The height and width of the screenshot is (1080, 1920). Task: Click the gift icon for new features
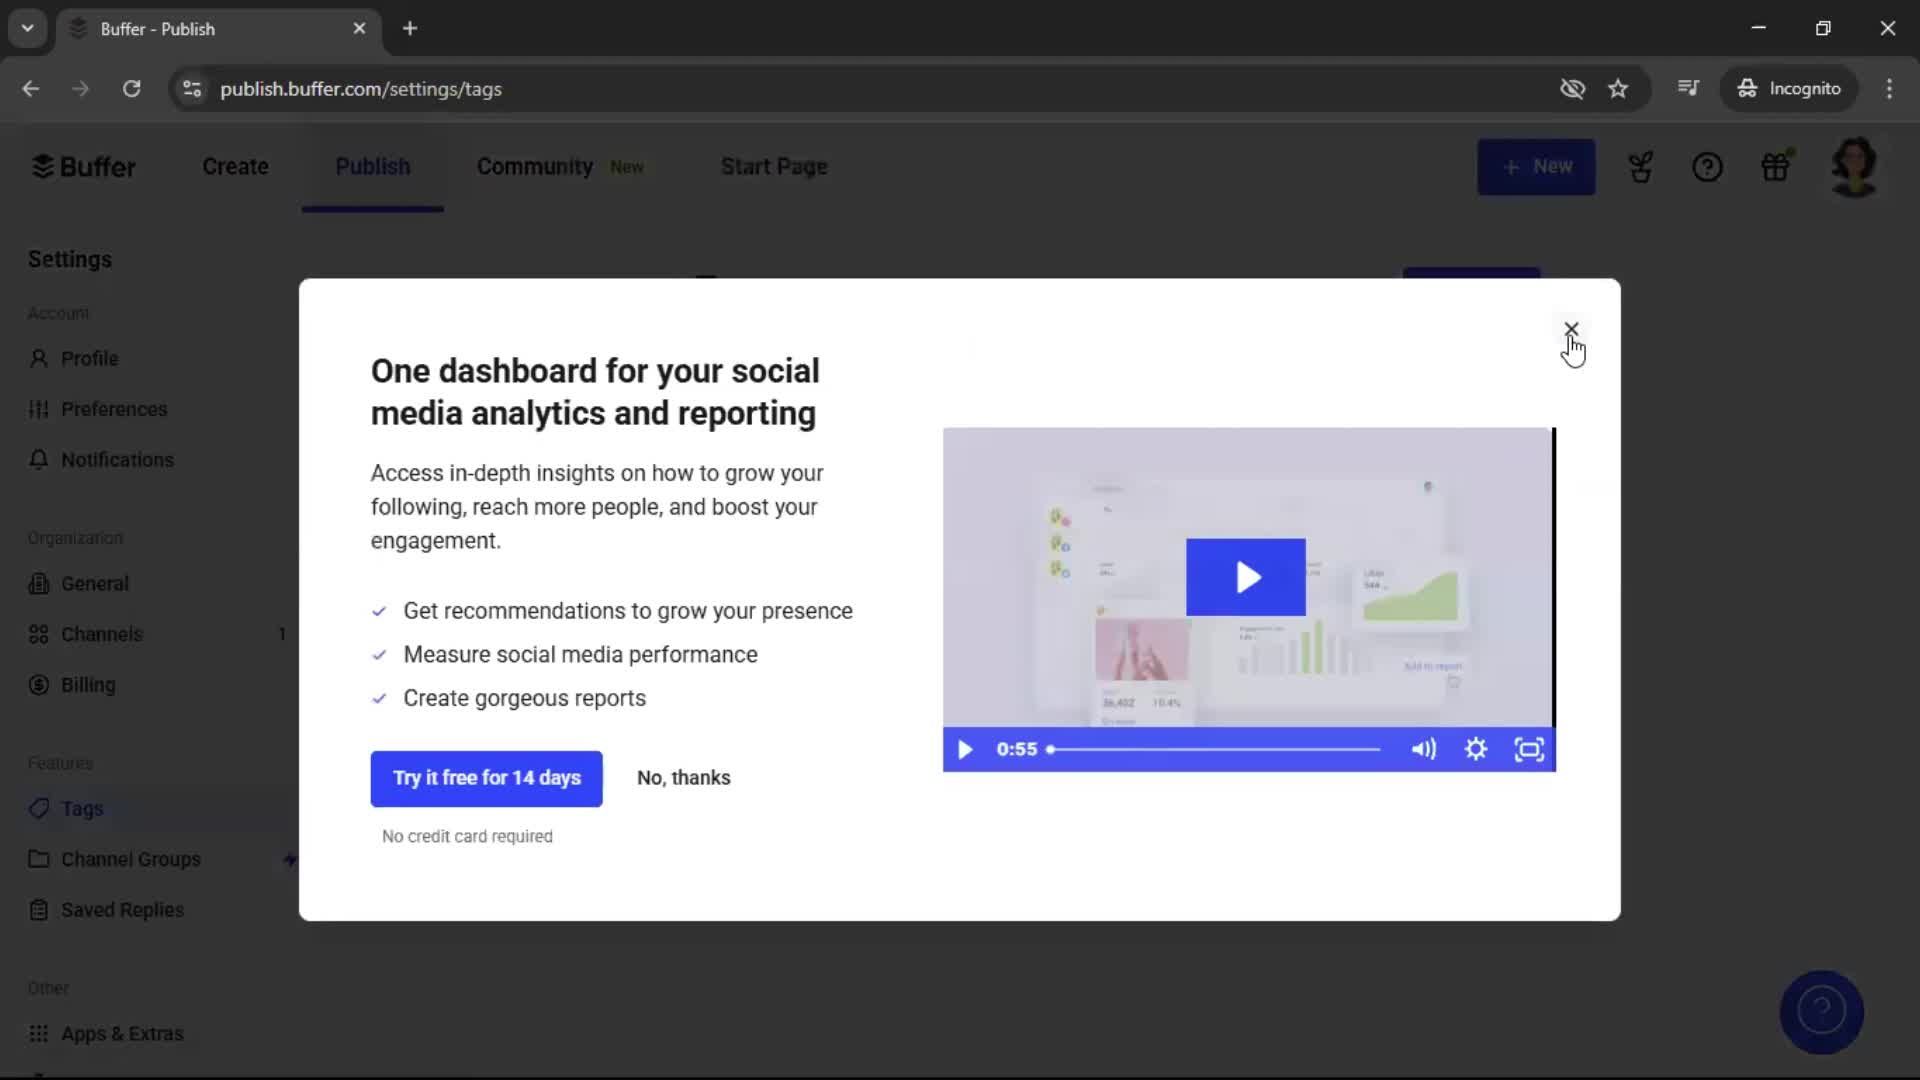[x=1776, y=167]
